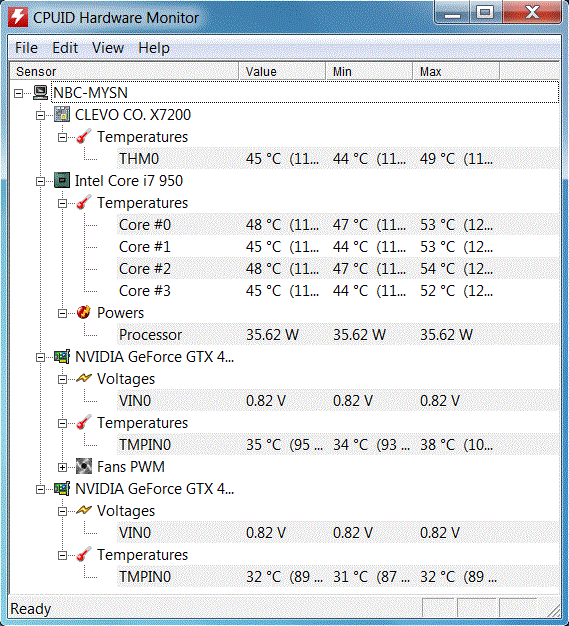
Task: Expand the Fans PWM node
Action: click(x=62, y=467)
